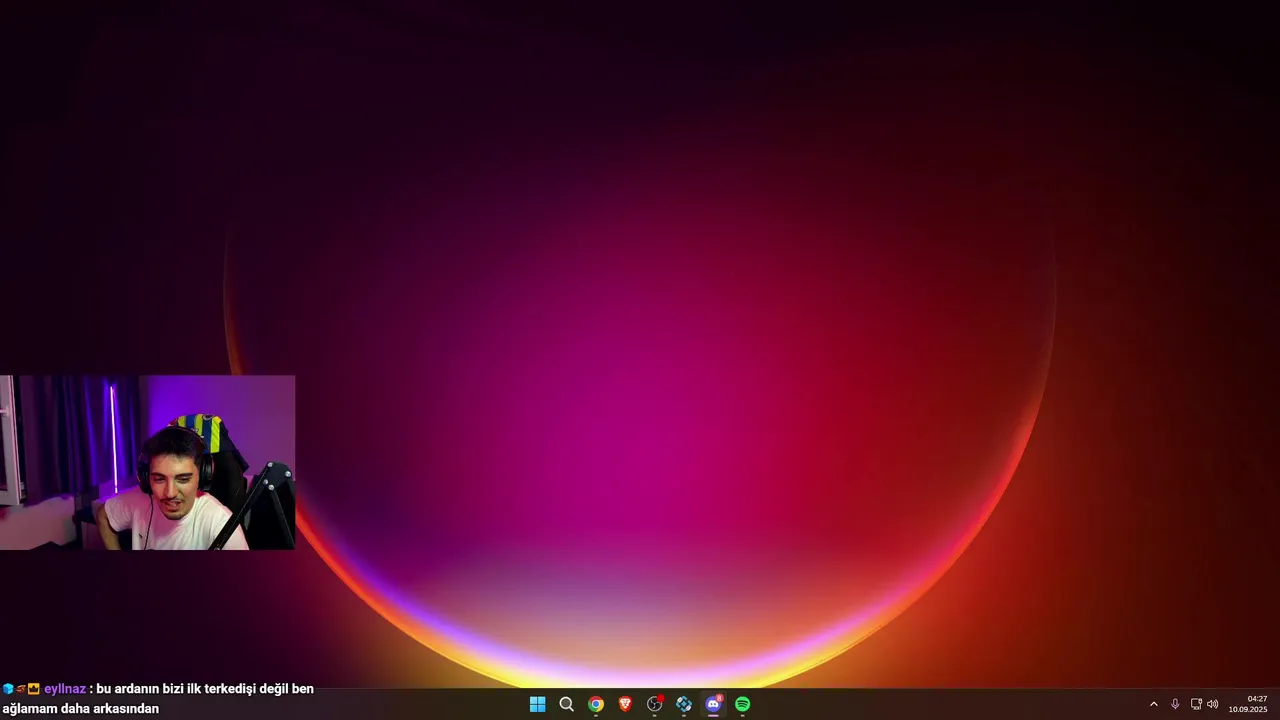Open taskbar Search

coord(566,704)
